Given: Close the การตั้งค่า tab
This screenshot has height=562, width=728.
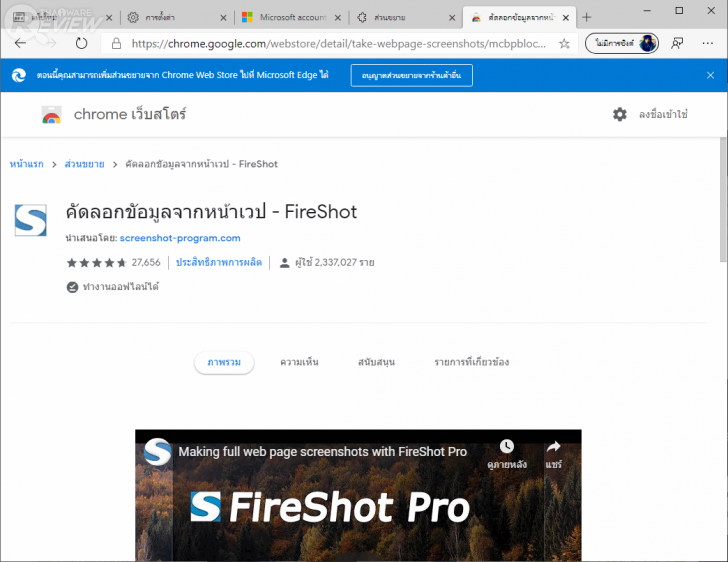Looking at the screenshot, I should (x=223, y=18).
